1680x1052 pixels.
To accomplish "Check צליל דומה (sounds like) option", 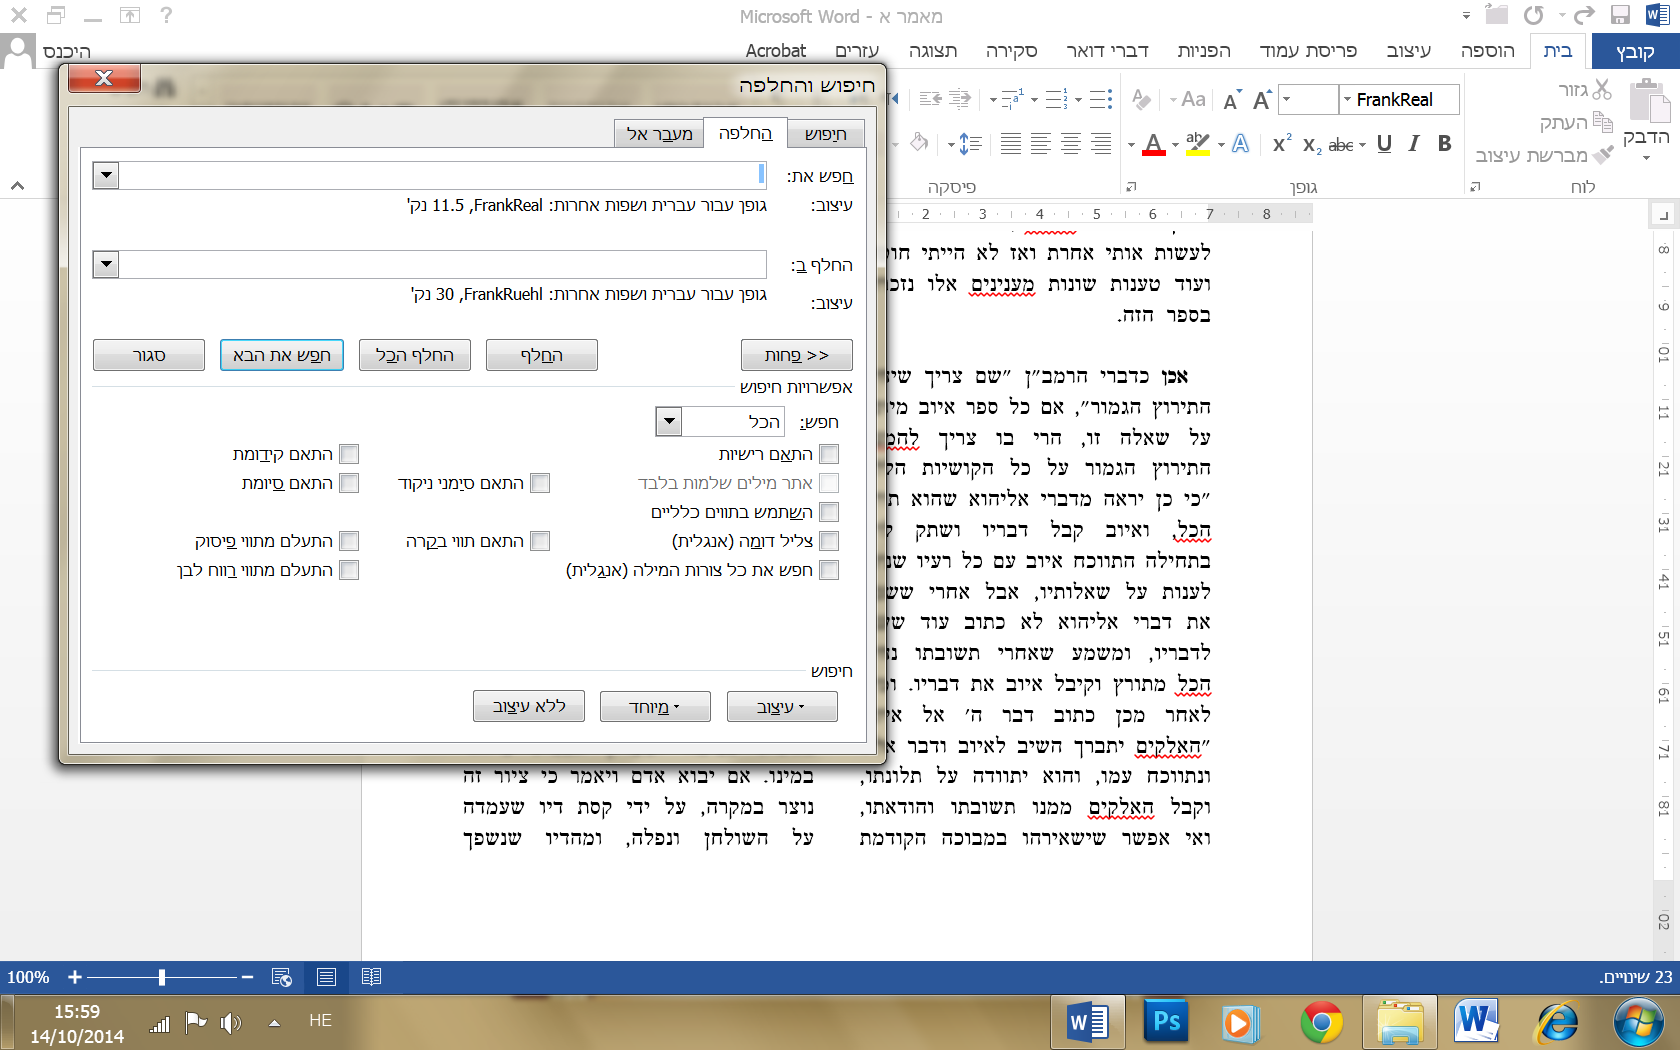I will [829, 541].
